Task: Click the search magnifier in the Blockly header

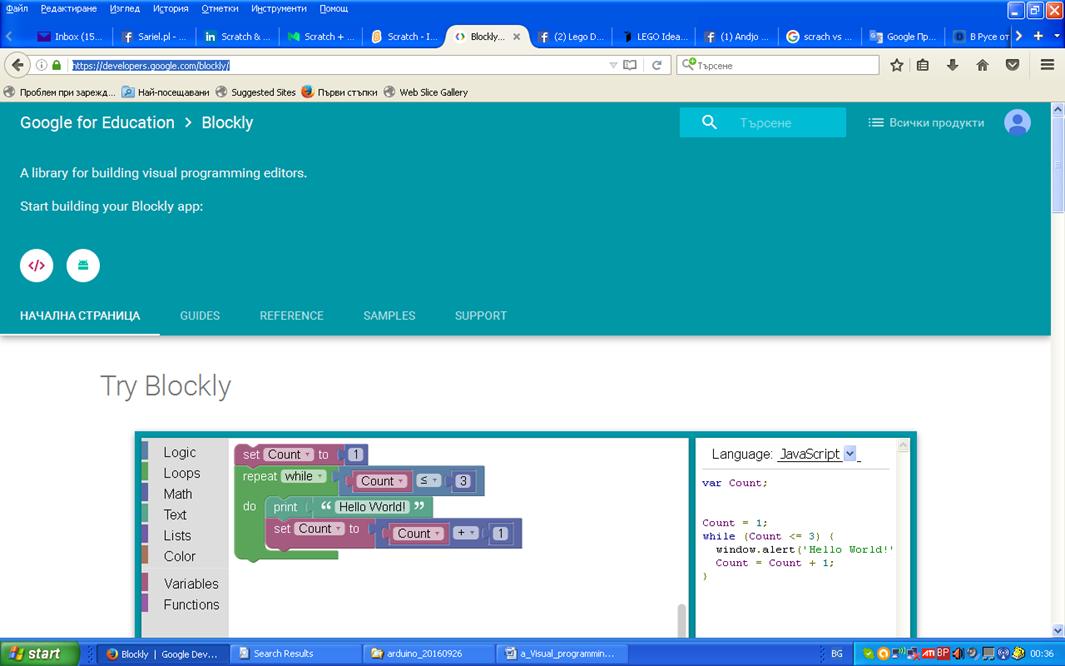Action: point(708,121)
